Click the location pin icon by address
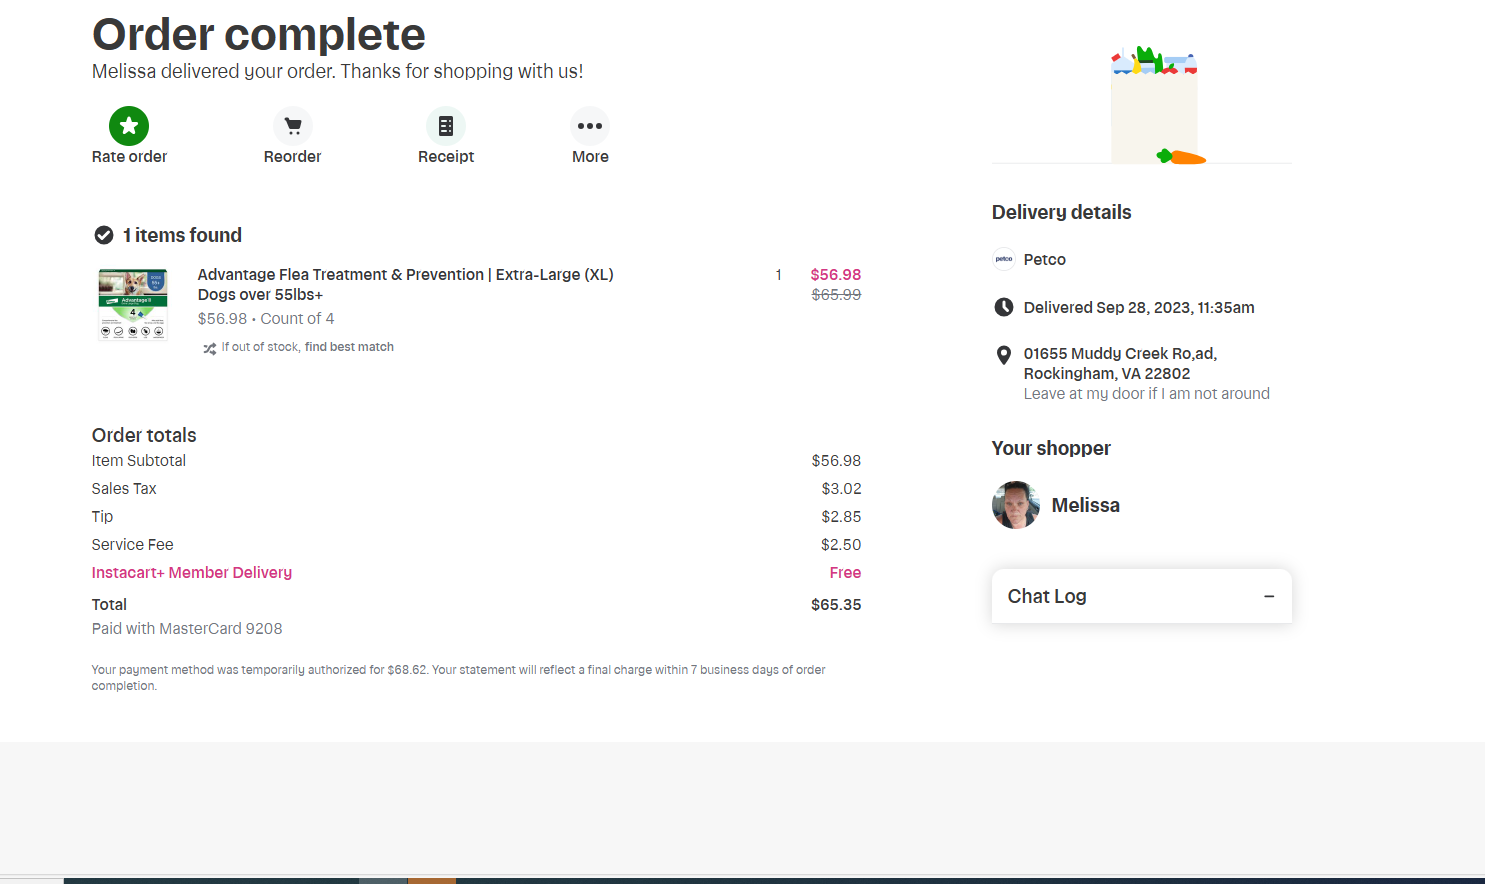Screen dimensions: 1485x884 tap(1004, 355)
